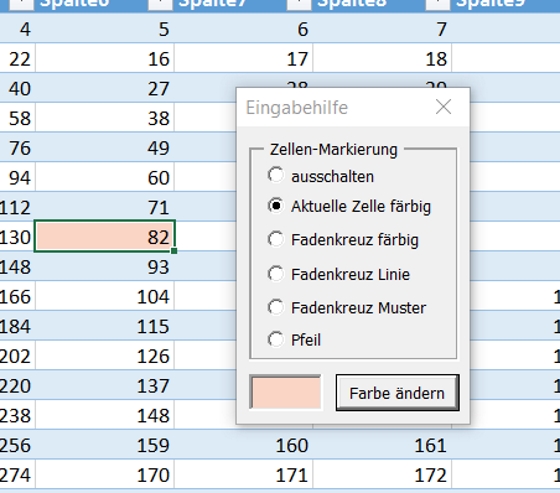The height and width of the screenshot is (493, 560).
Task: Click the 'Farbe ändern' button
Action: [397, 393]
